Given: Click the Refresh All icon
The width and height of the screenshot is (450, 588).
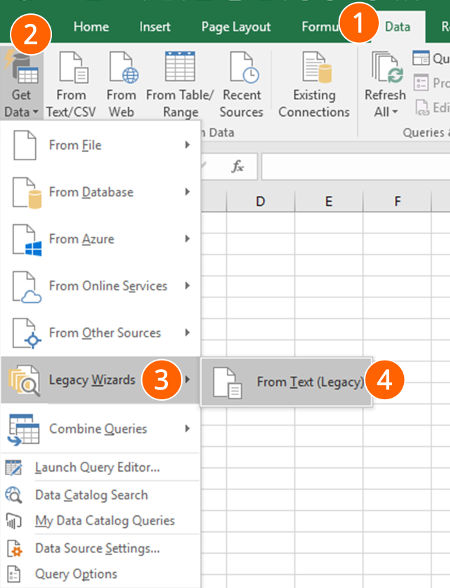Looking at the screenshot, I should click(387, 68).
